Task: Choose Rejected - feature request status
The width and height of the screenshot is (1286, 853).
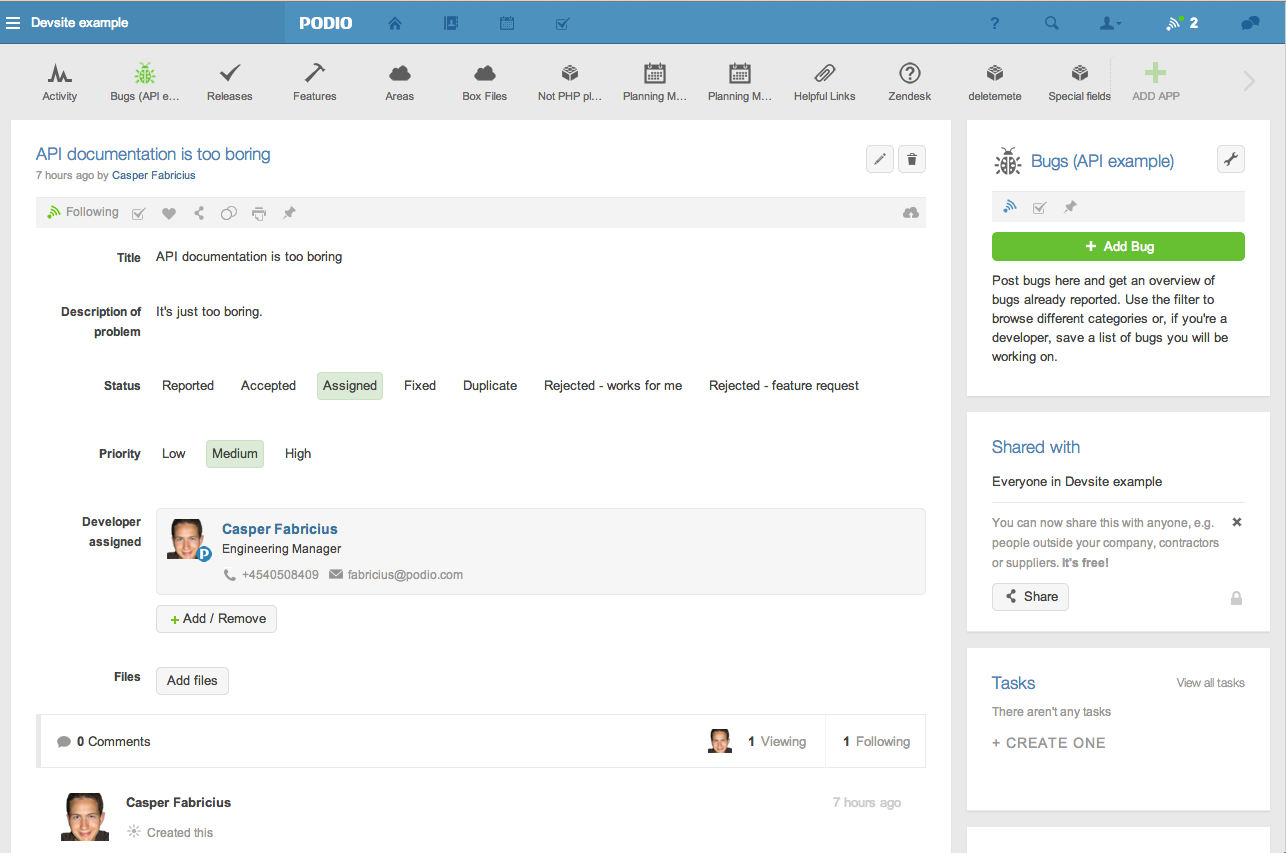Action: pyautogui.click(x=784, y=386)
